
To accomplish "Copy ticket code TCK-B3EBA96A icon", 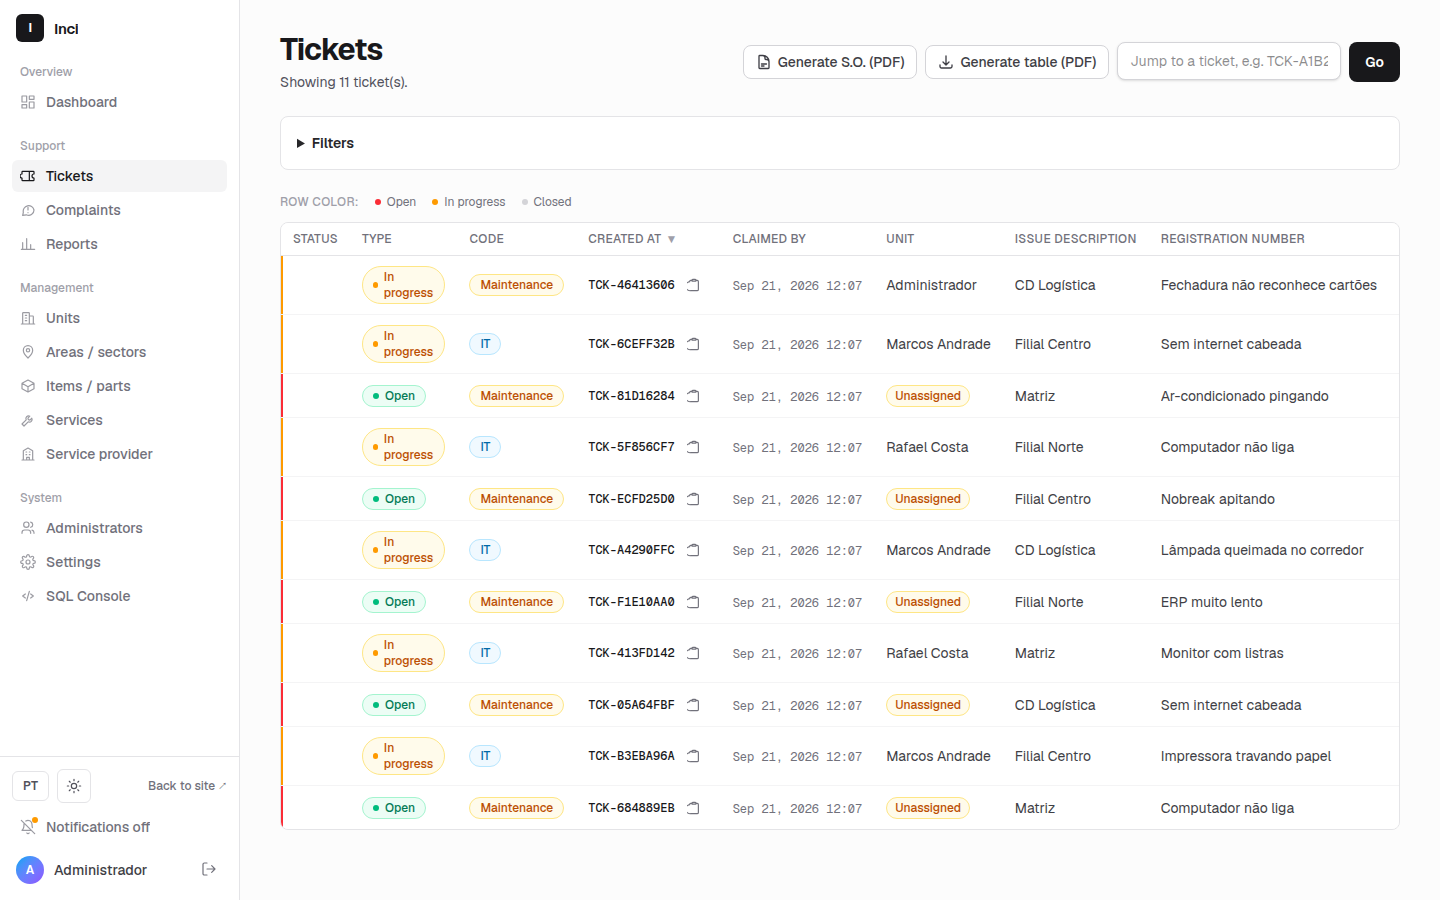I will coord(693,756).
